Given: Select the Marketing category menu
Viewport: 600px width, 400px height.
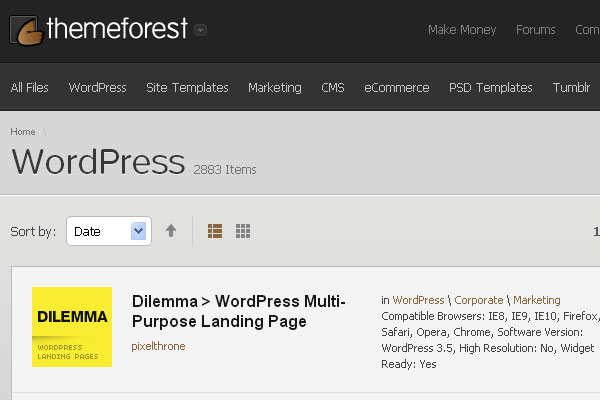Looking at the screenshot, I should point(275,88).
